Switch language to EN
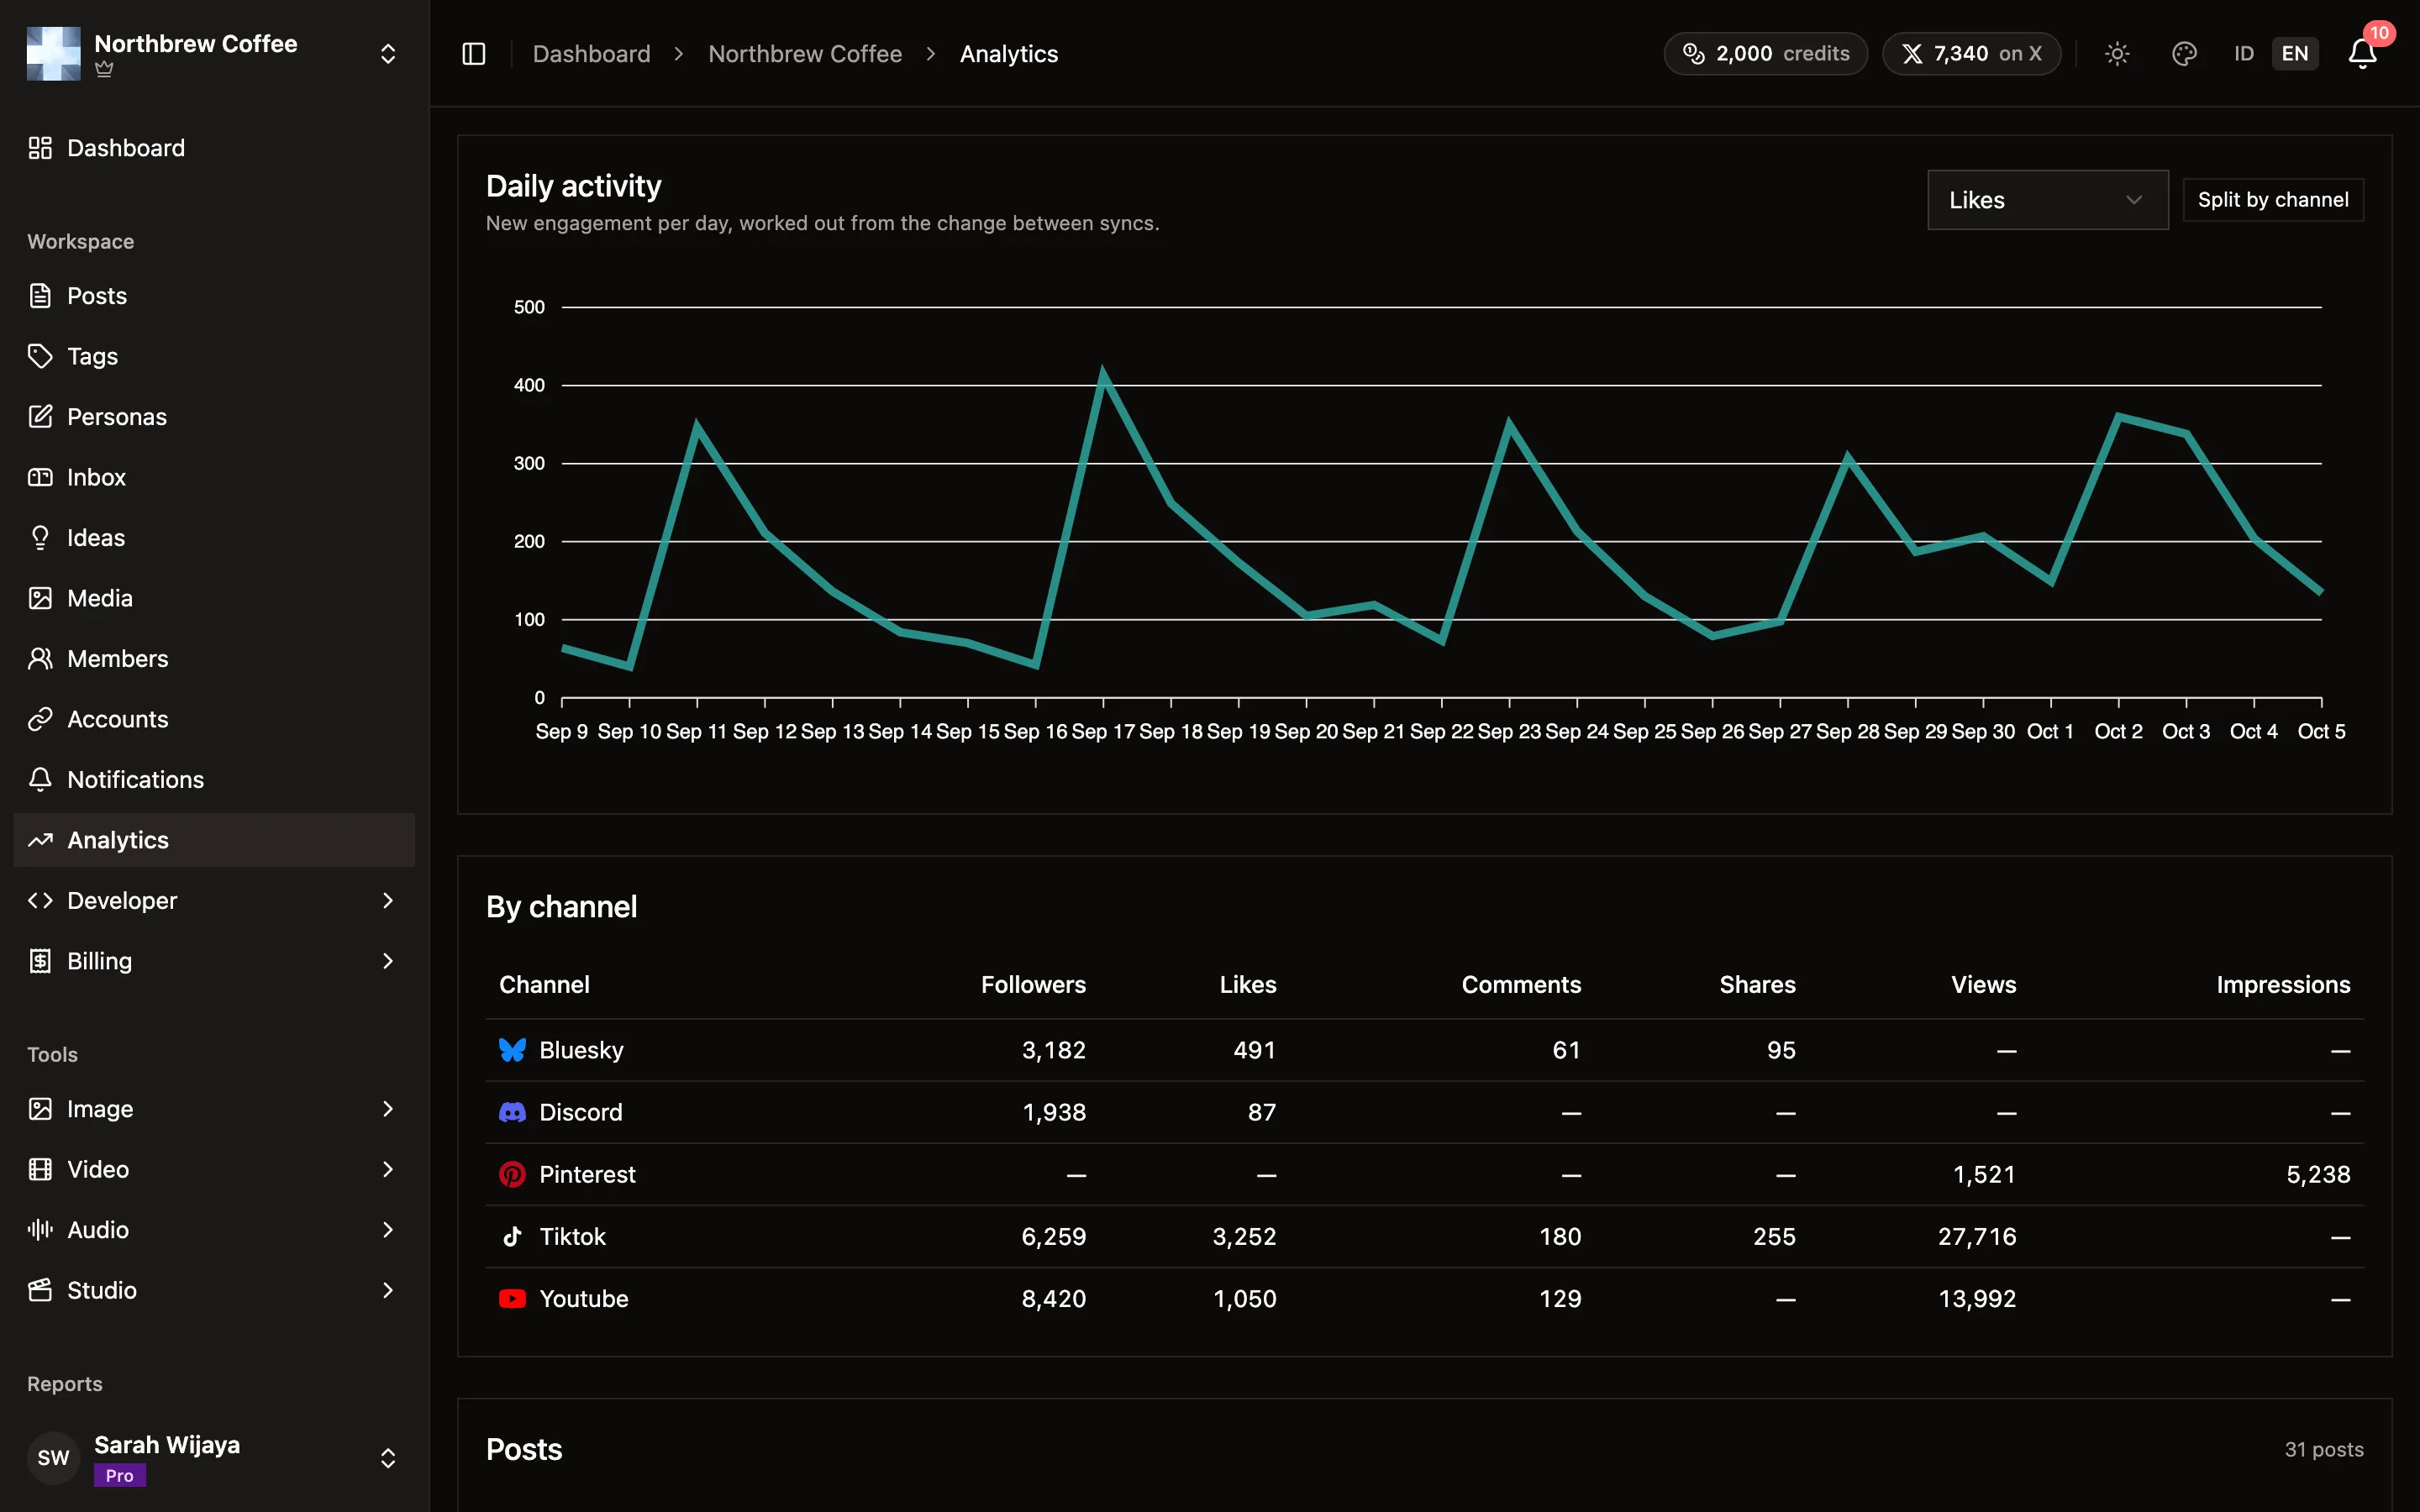 [2295, 54]
